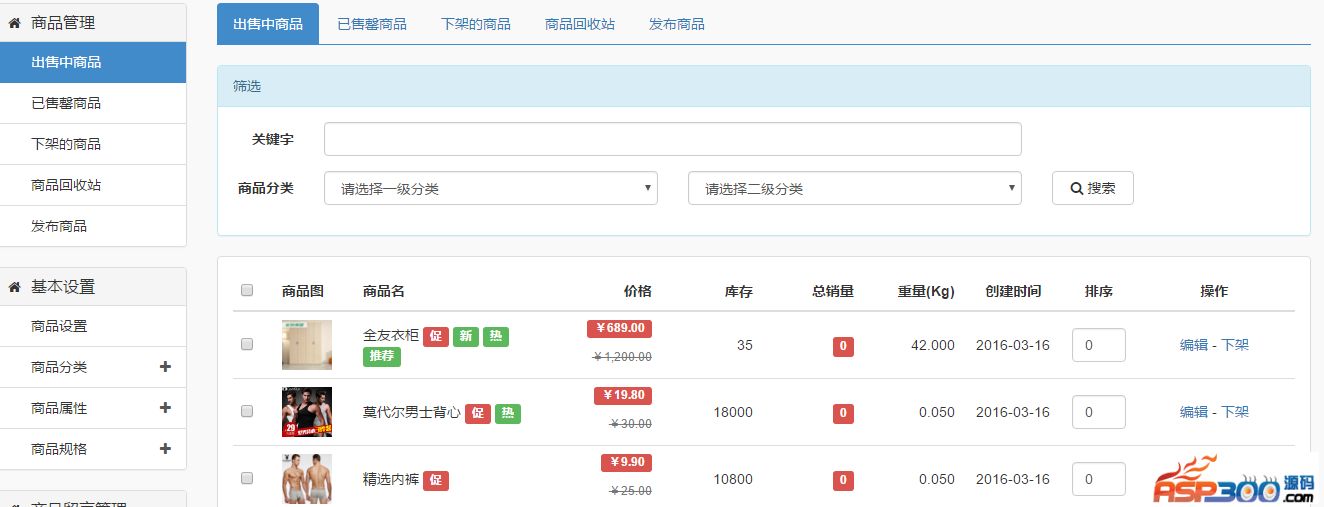Click the 新 badge on 全友衣柜

tap(466, 336)
